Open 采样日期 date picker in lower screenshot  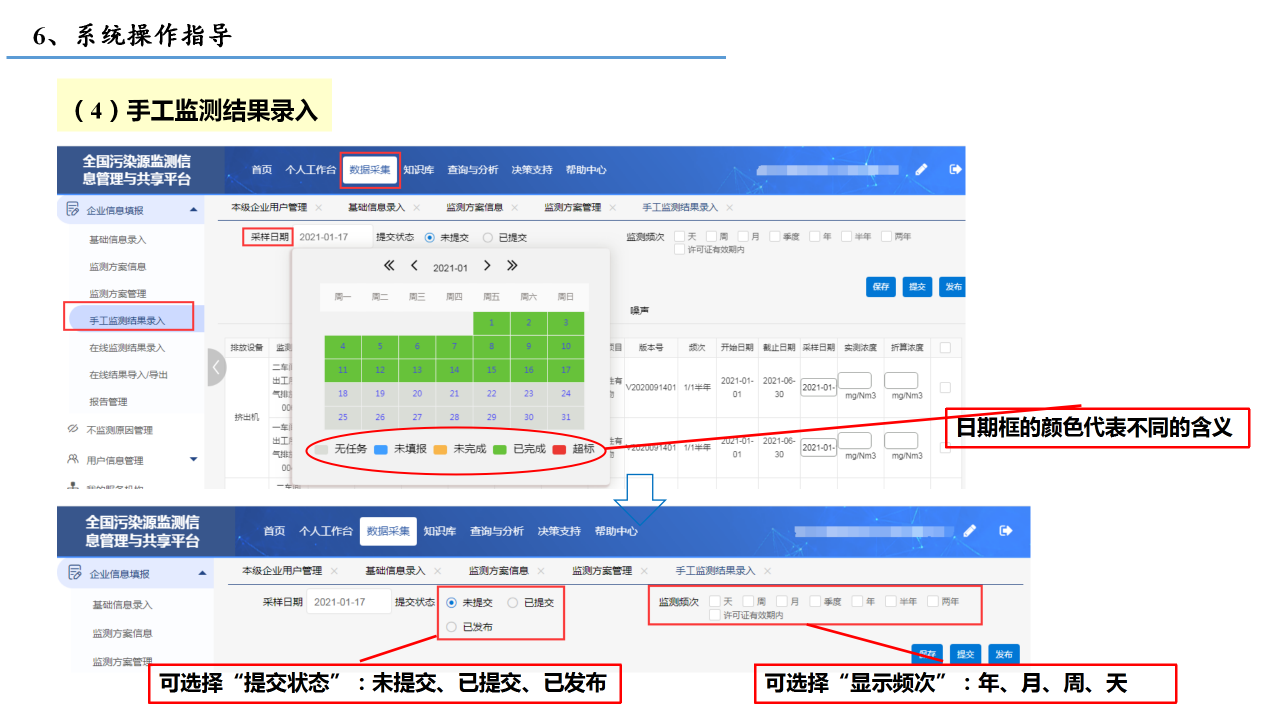(349, 603)
